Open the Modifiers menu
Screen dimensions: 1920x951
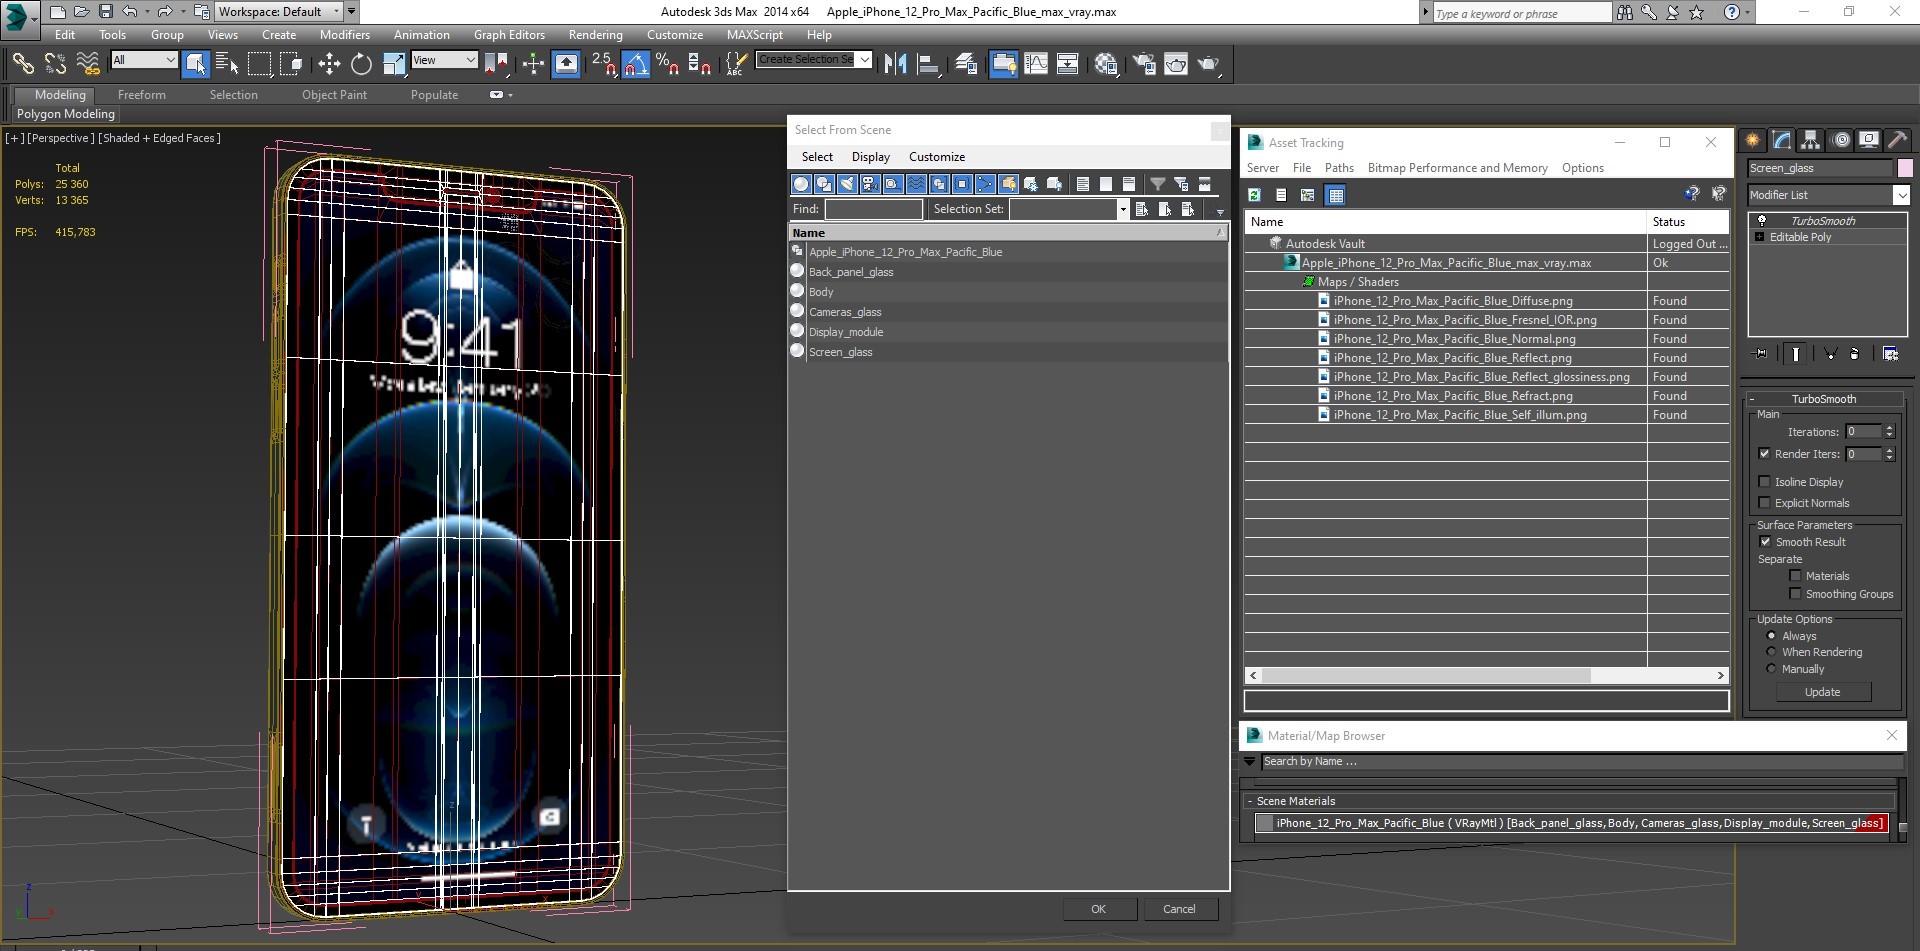point(345,34)
